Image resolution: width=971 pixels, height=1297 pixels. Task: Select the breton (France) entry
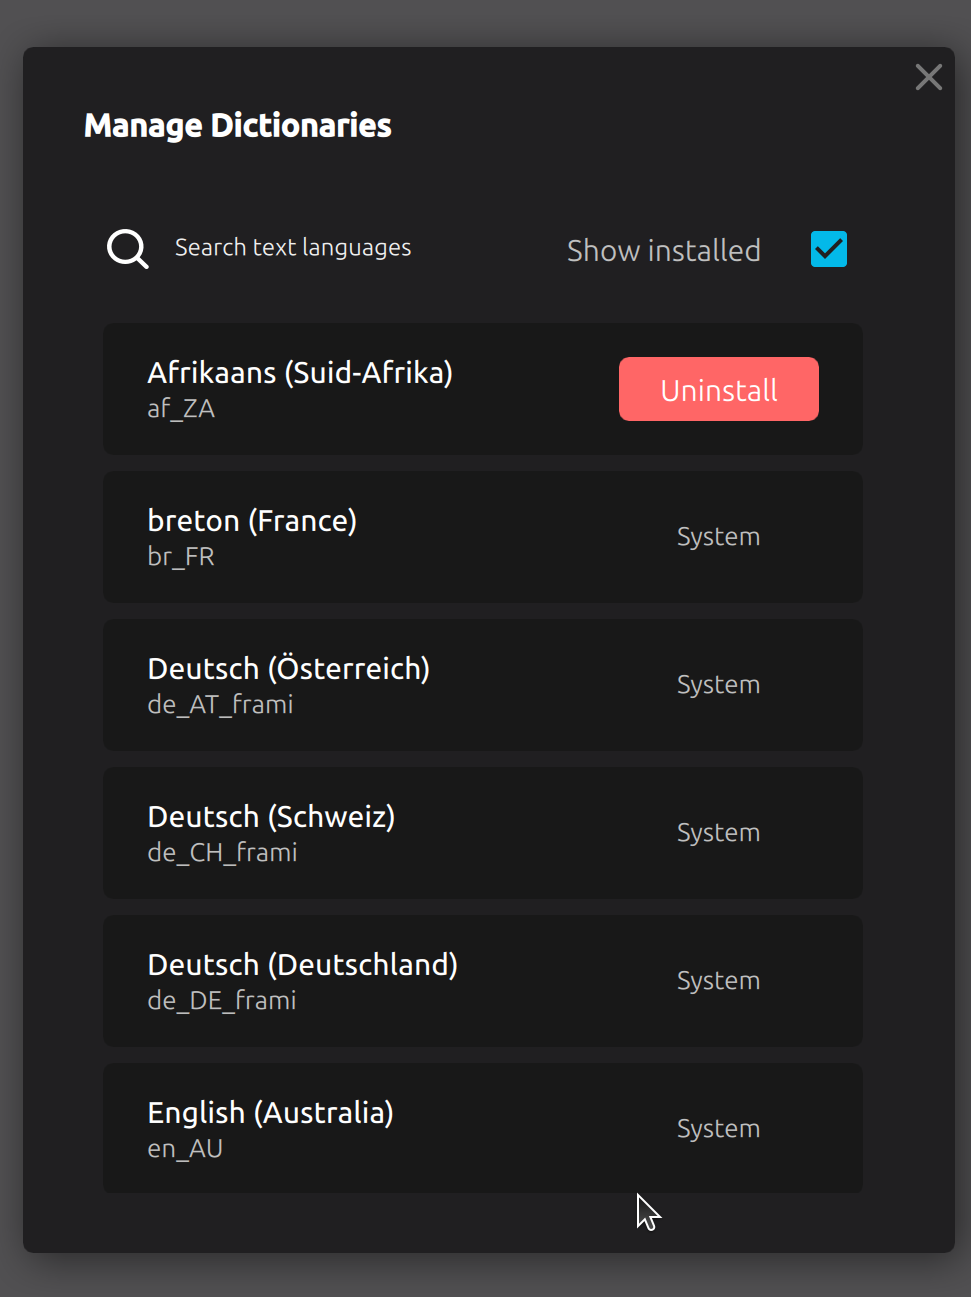pos(483,537)
